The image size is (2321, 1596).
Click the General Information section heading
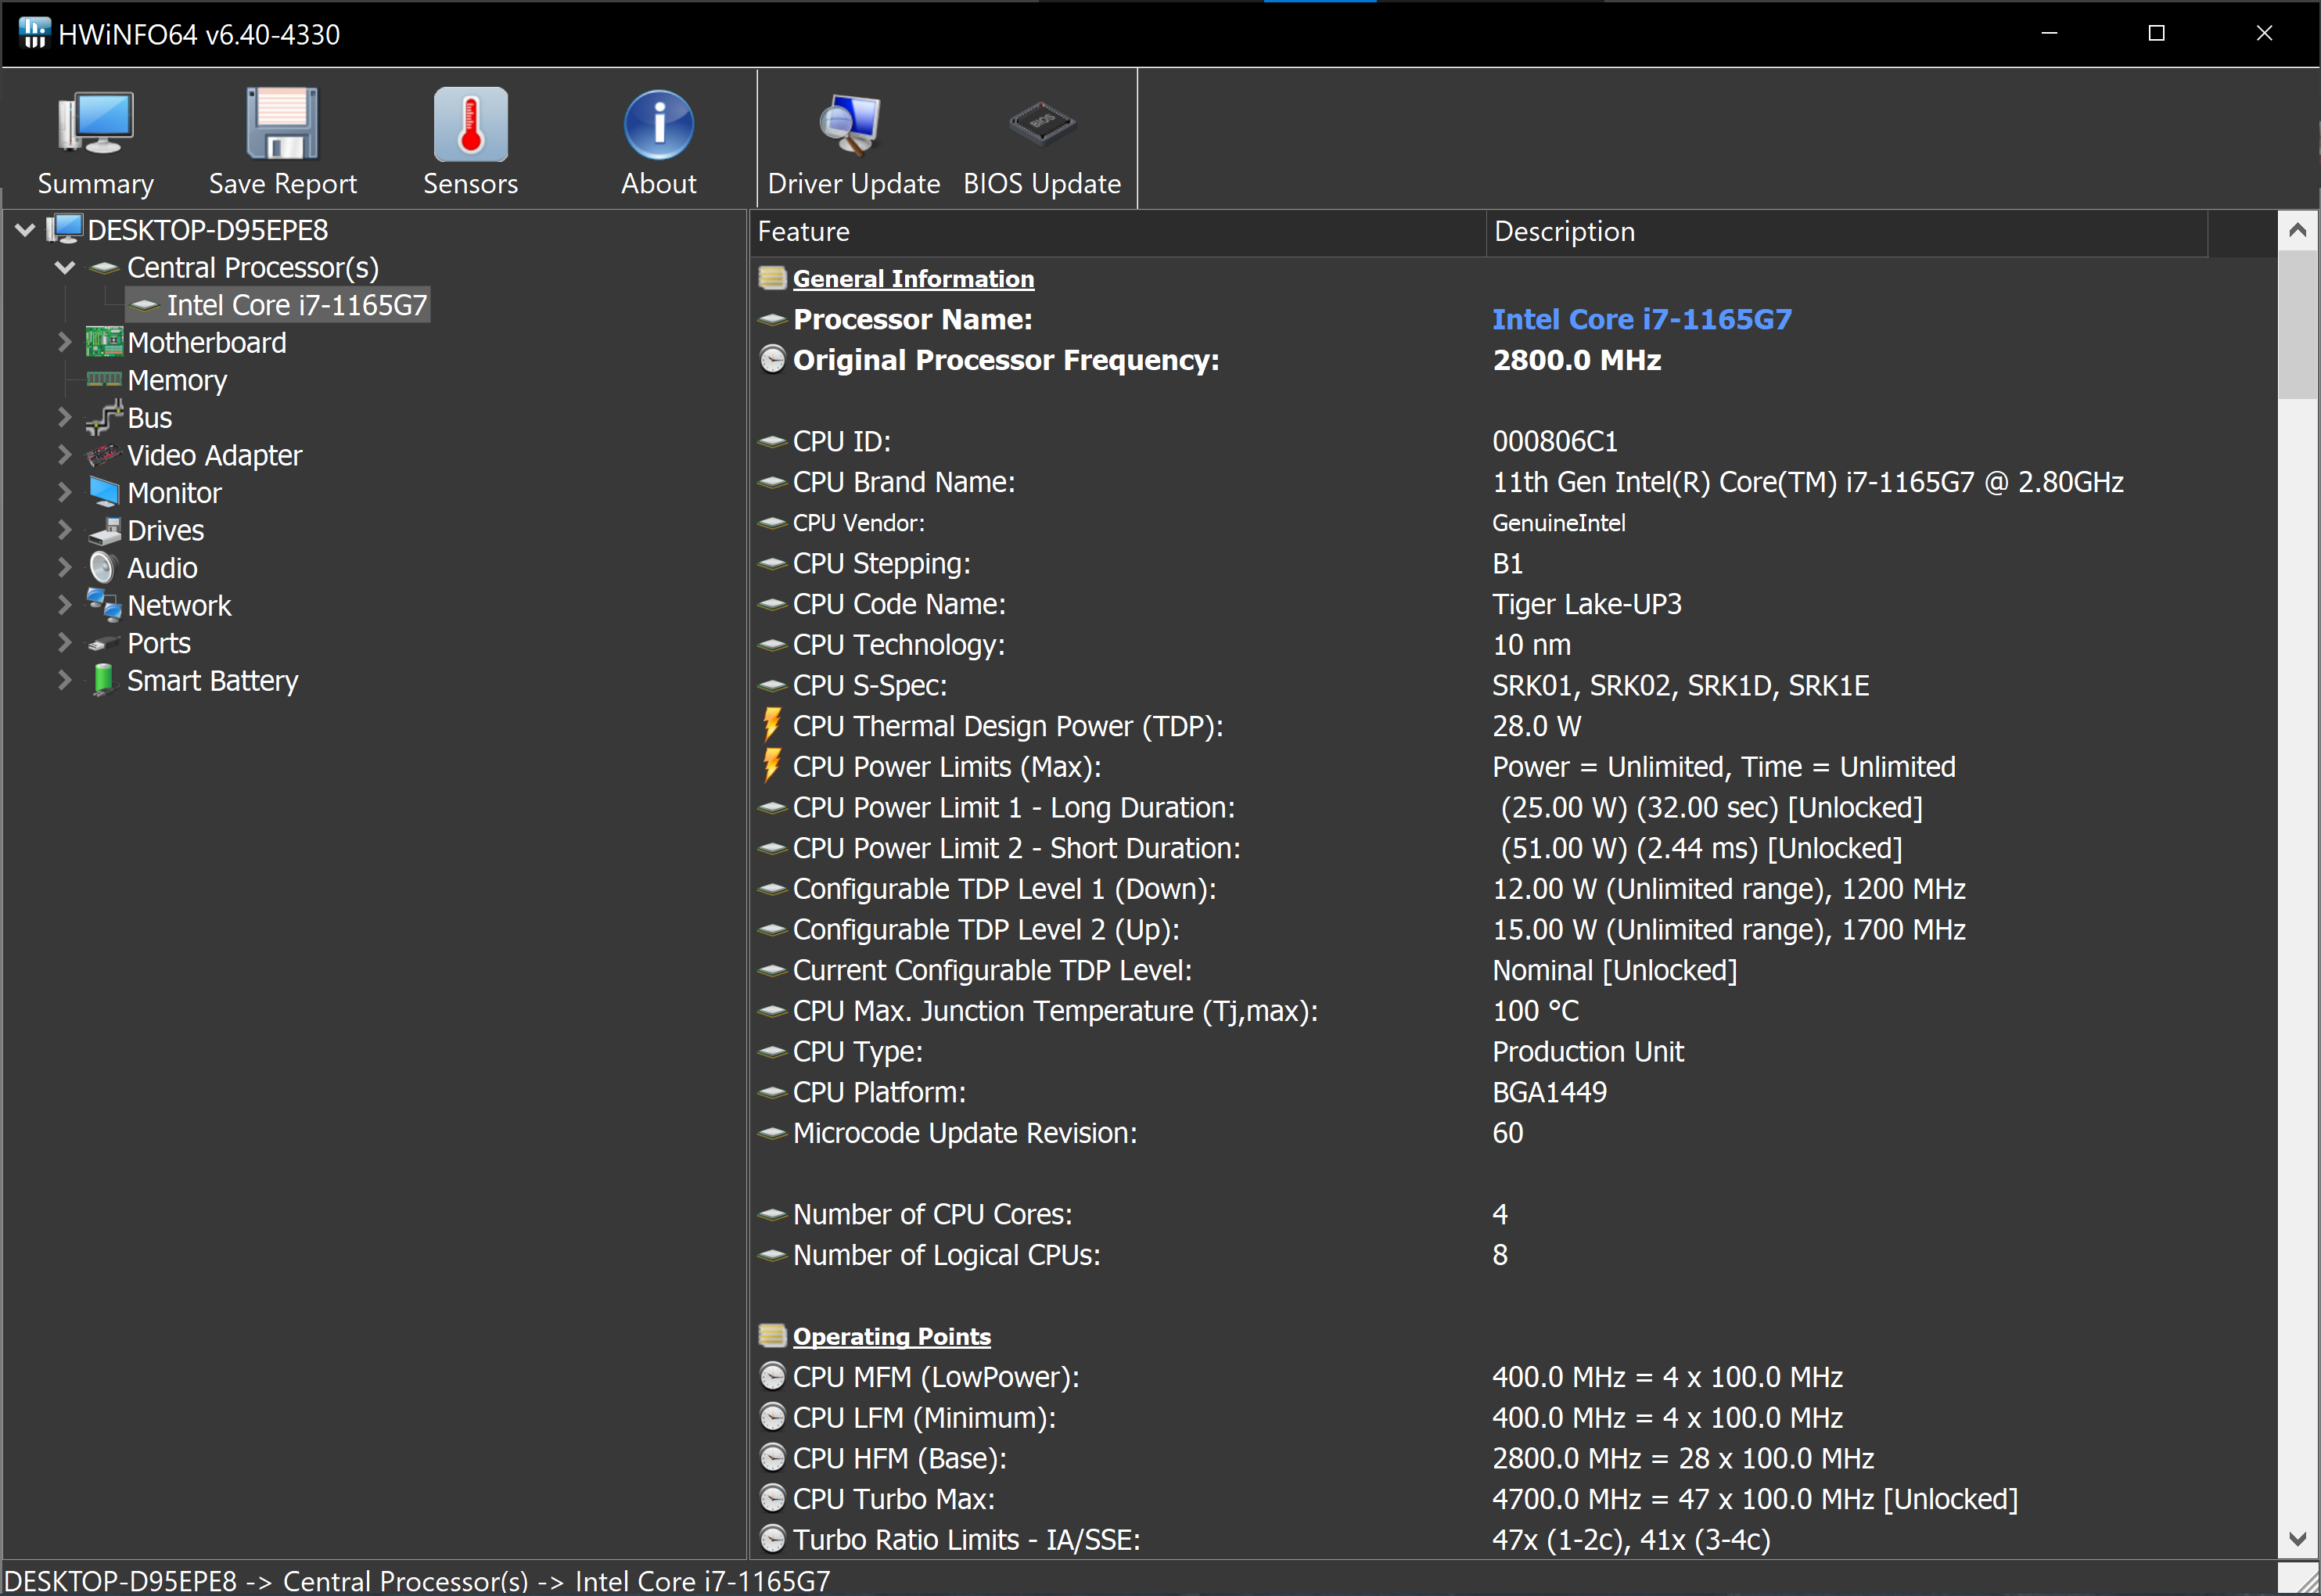tap(913, 279)
